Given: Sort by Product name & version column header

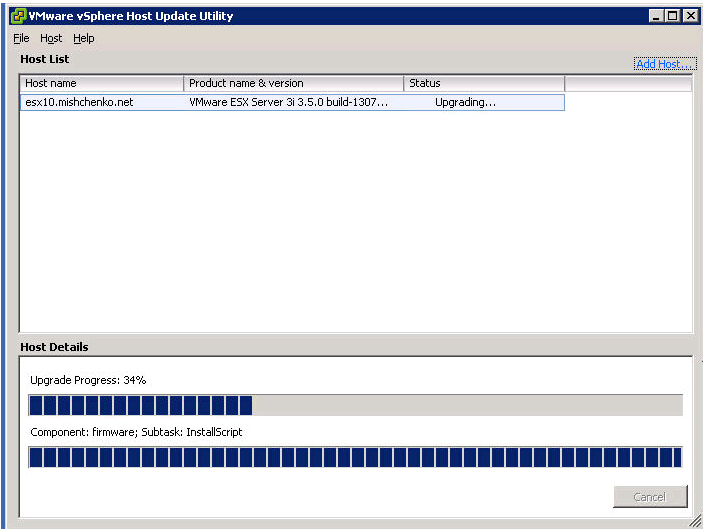Looking at the screenshot, I should pos(294,83).
